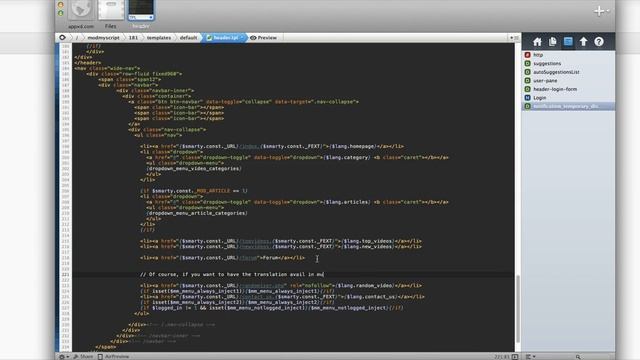The image size is (640, 360).
Task: Click the comment text on line 221
Action: click(x=232, y=274)
